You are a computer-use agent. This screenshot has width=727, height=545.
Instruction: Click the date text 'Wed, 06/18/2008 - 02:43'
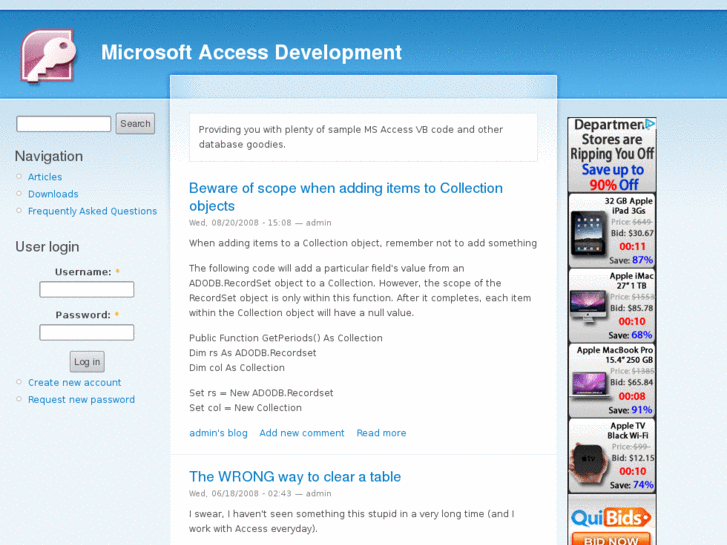(240, 494)
